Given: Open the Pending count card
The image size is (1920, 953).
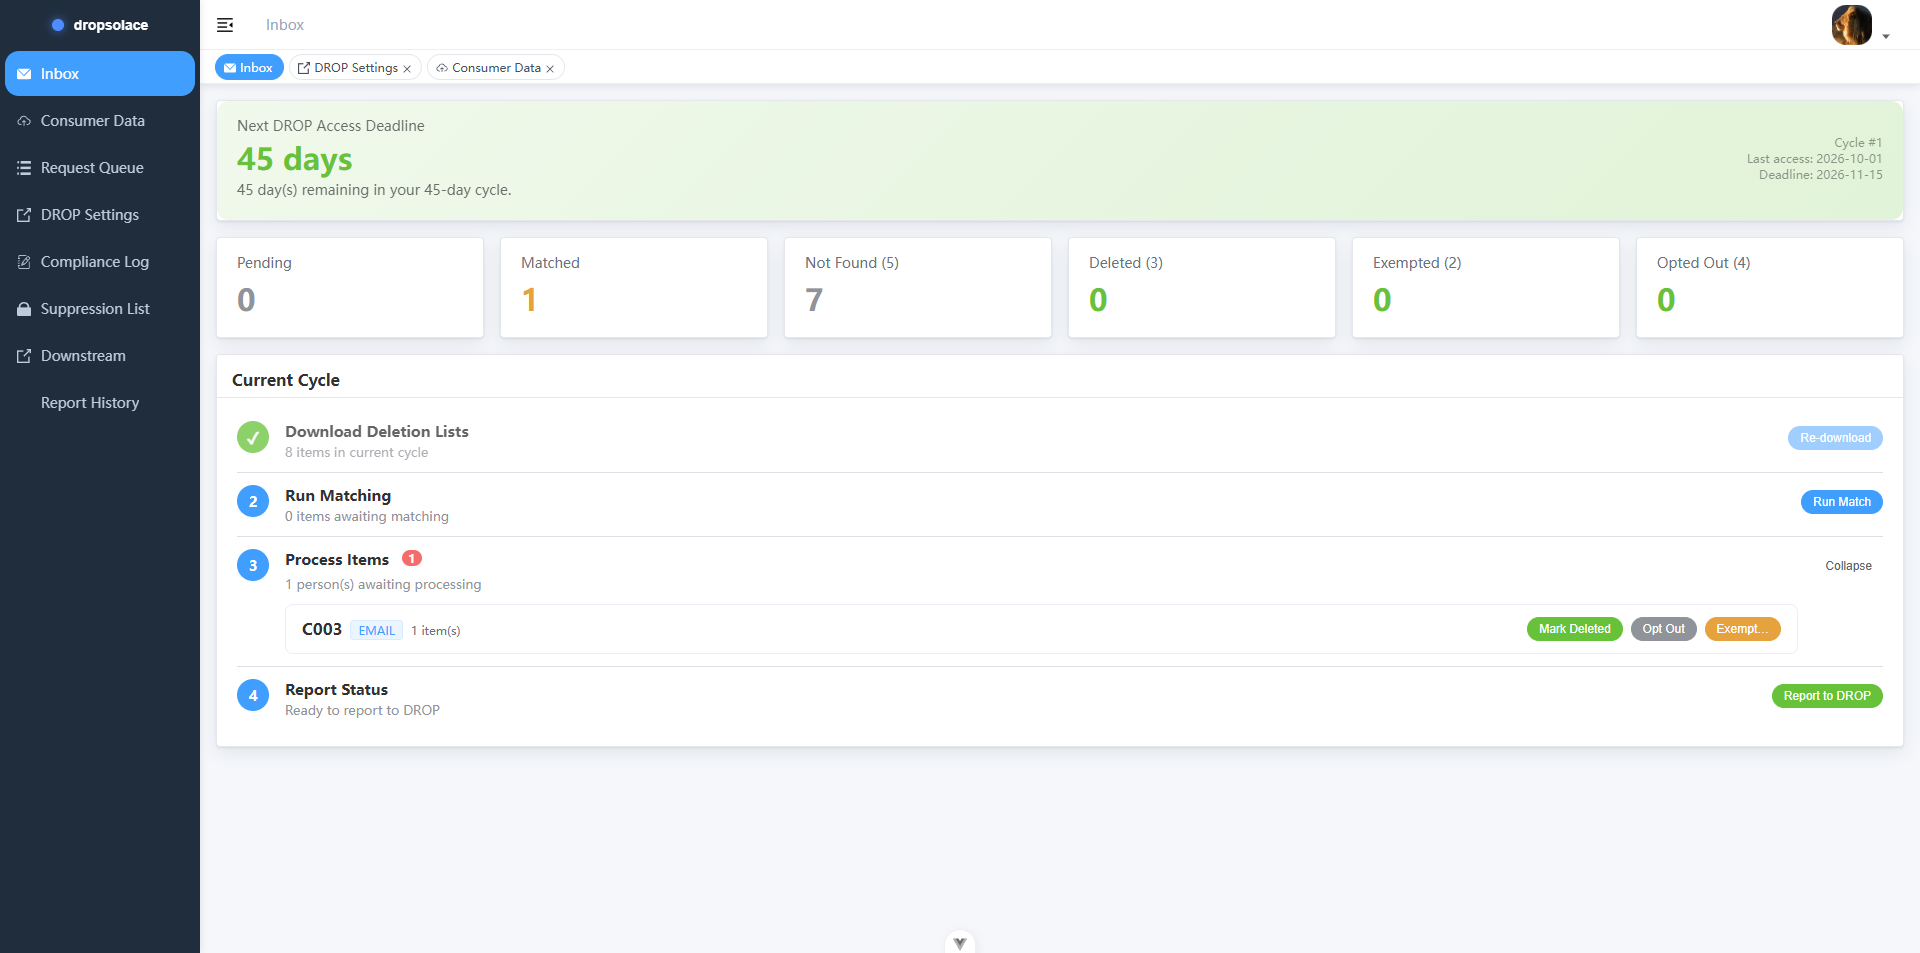Looking at the screenshot, I should 350,287.
